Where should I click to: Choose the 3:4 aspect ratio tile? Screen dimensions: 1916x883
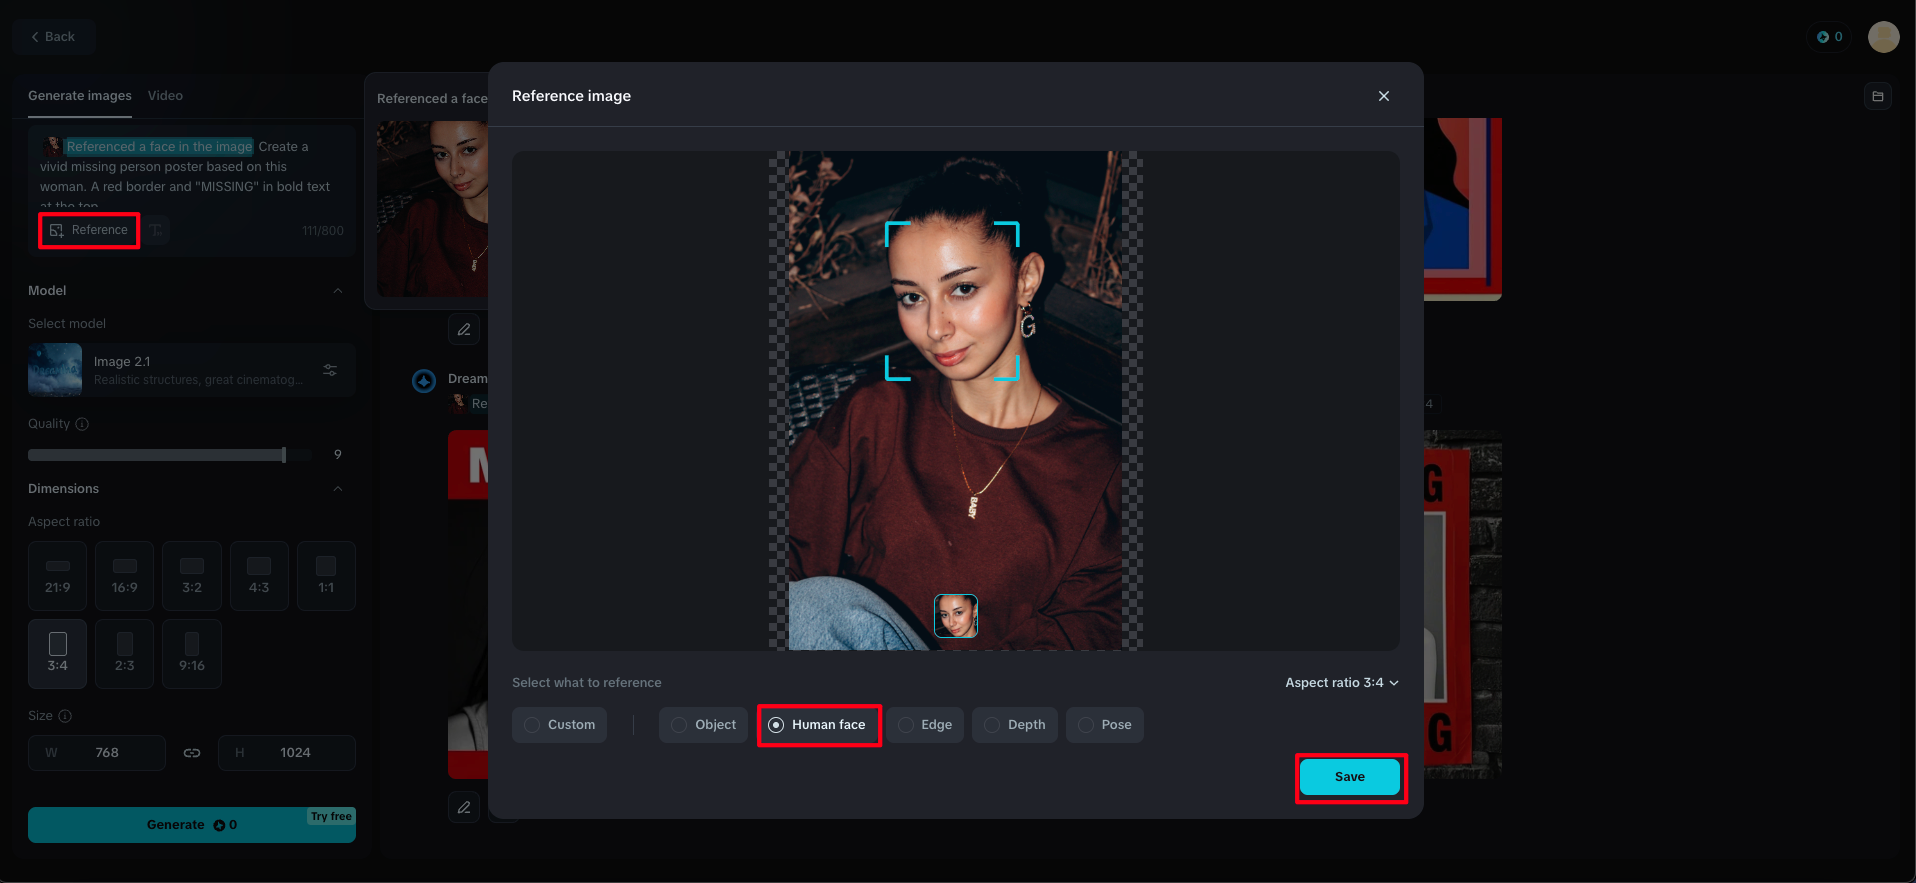[x=58, y=654]
